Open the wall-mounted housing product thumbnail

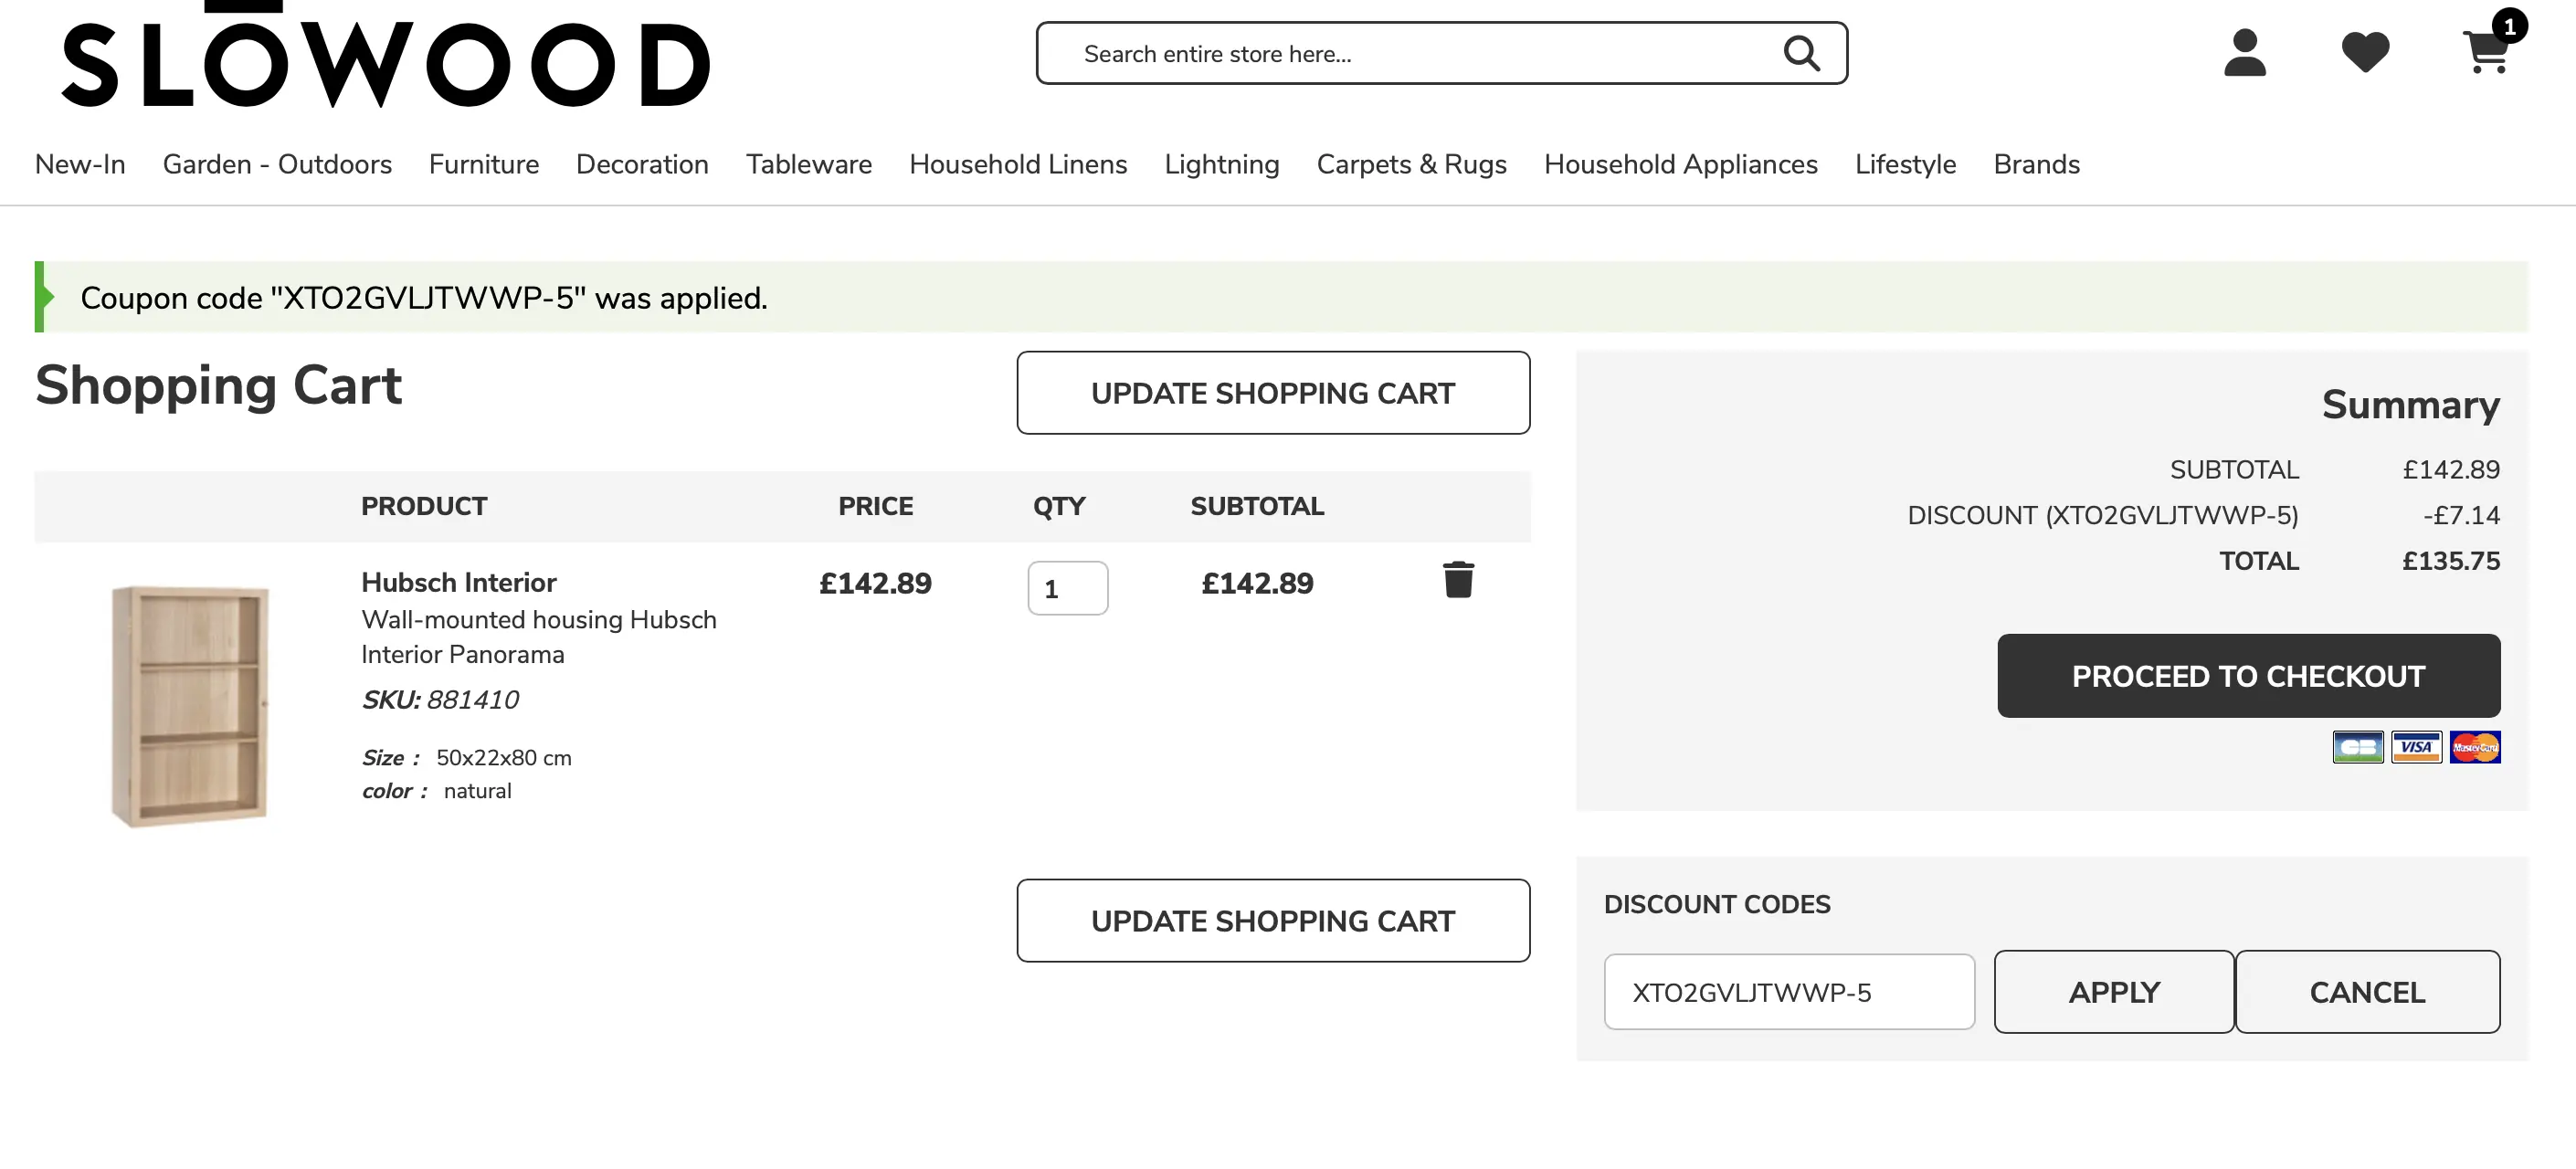click(x=190, y=706)
